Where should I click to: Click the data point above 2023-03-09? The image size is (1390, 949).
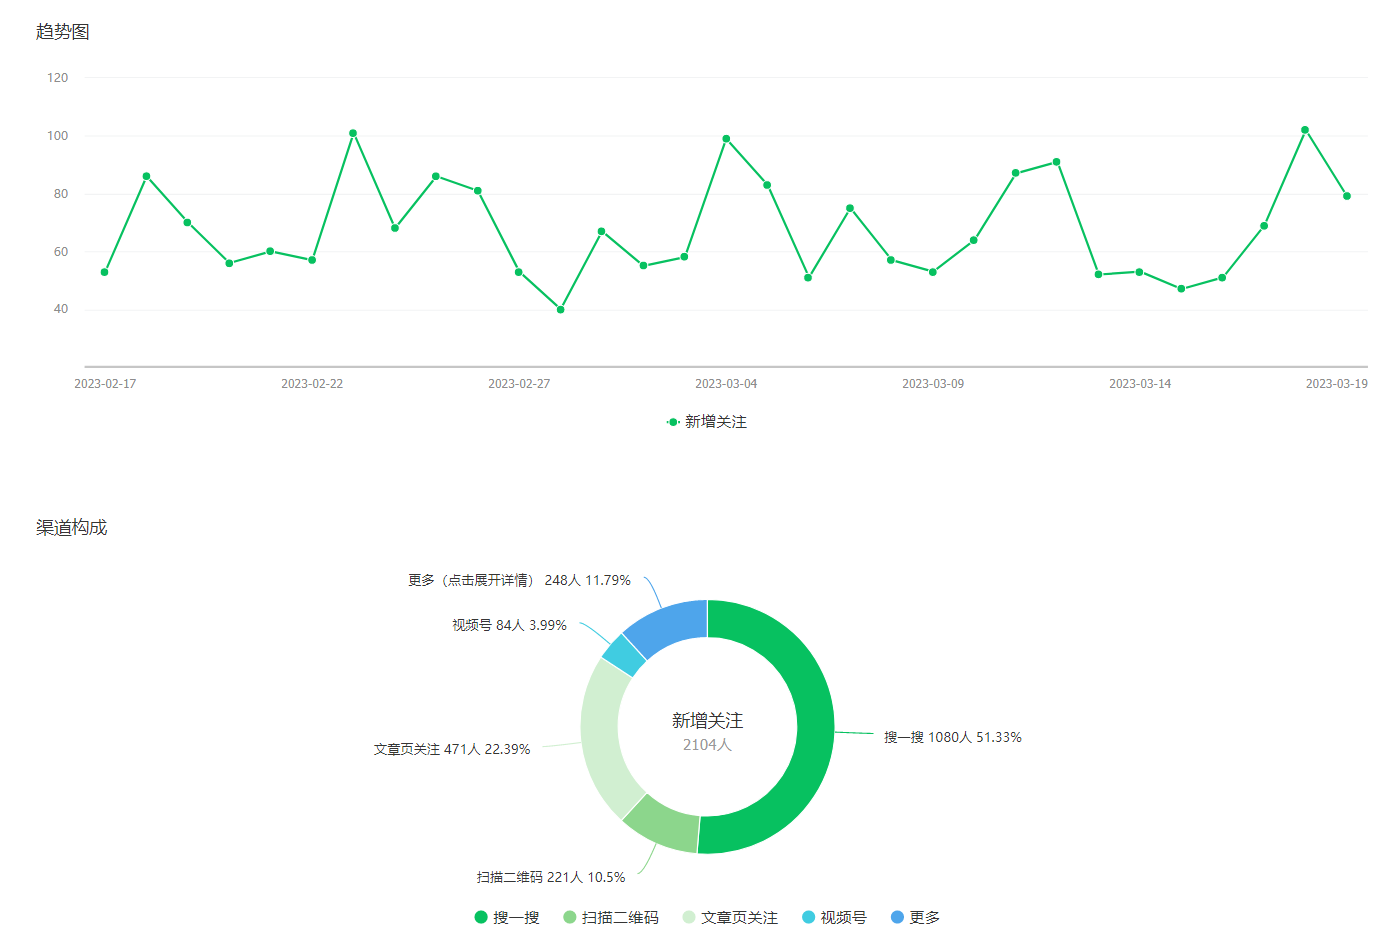pos(933,272)
